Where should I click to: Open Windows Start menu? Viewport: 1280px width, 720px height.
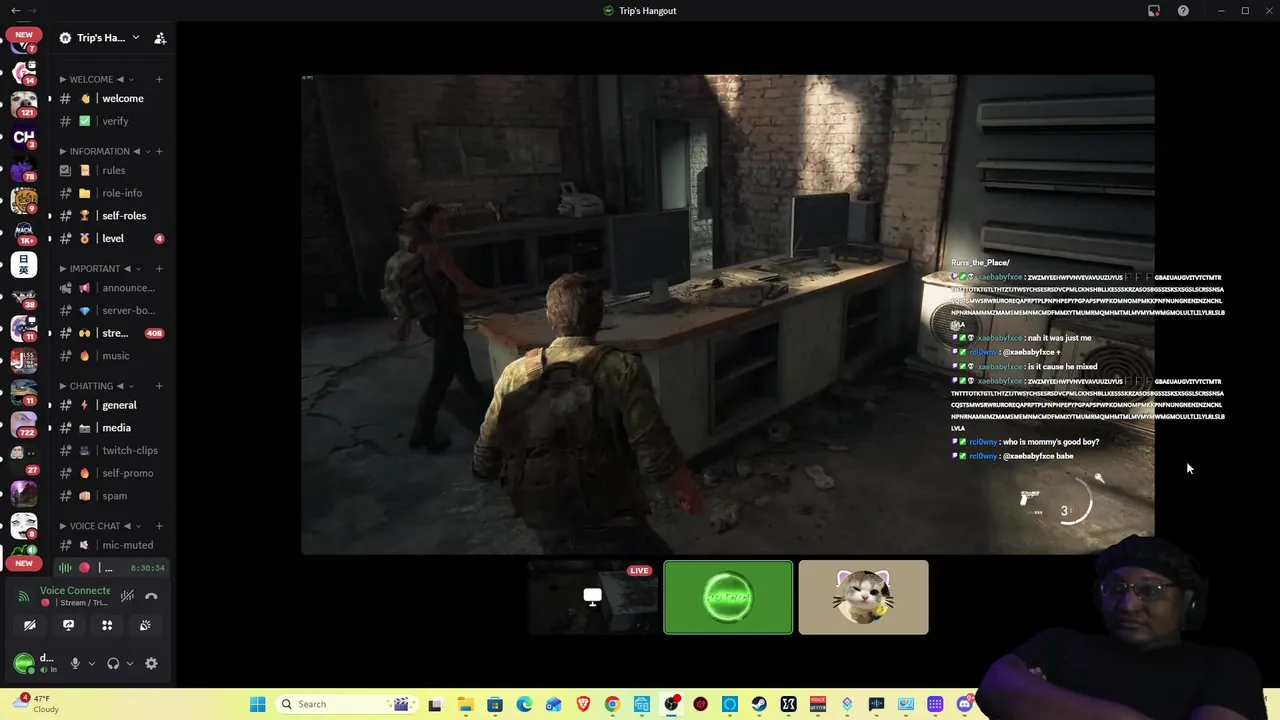click(257, 704)
